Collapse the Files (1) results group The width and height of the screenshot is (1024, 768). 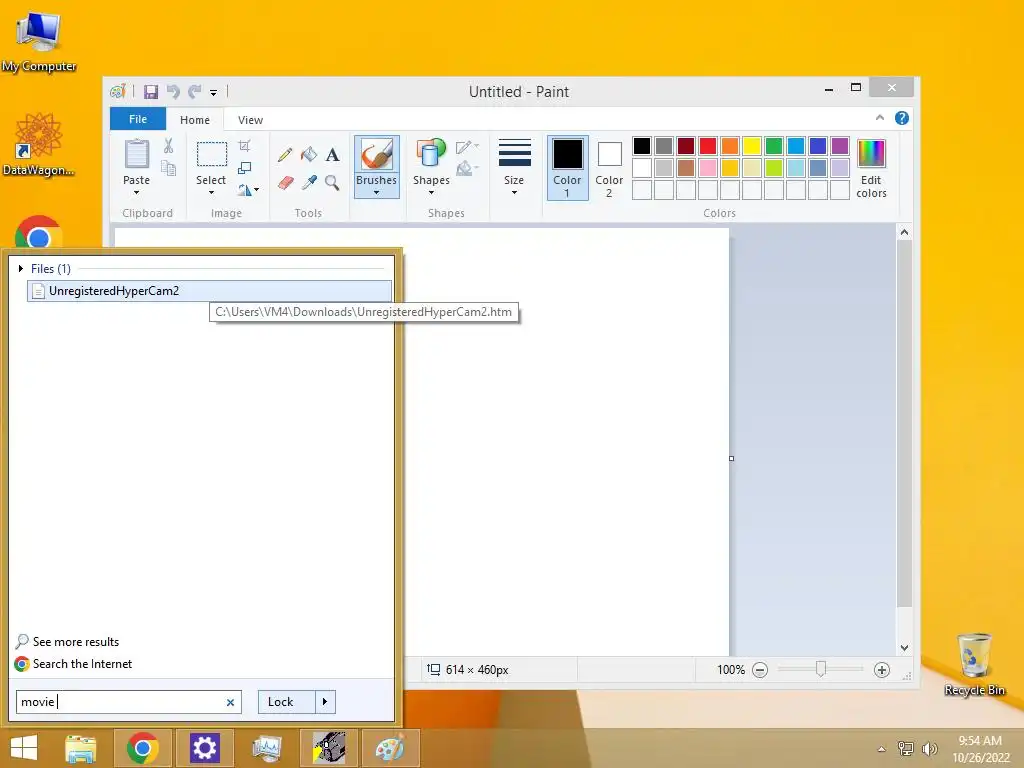21,268
